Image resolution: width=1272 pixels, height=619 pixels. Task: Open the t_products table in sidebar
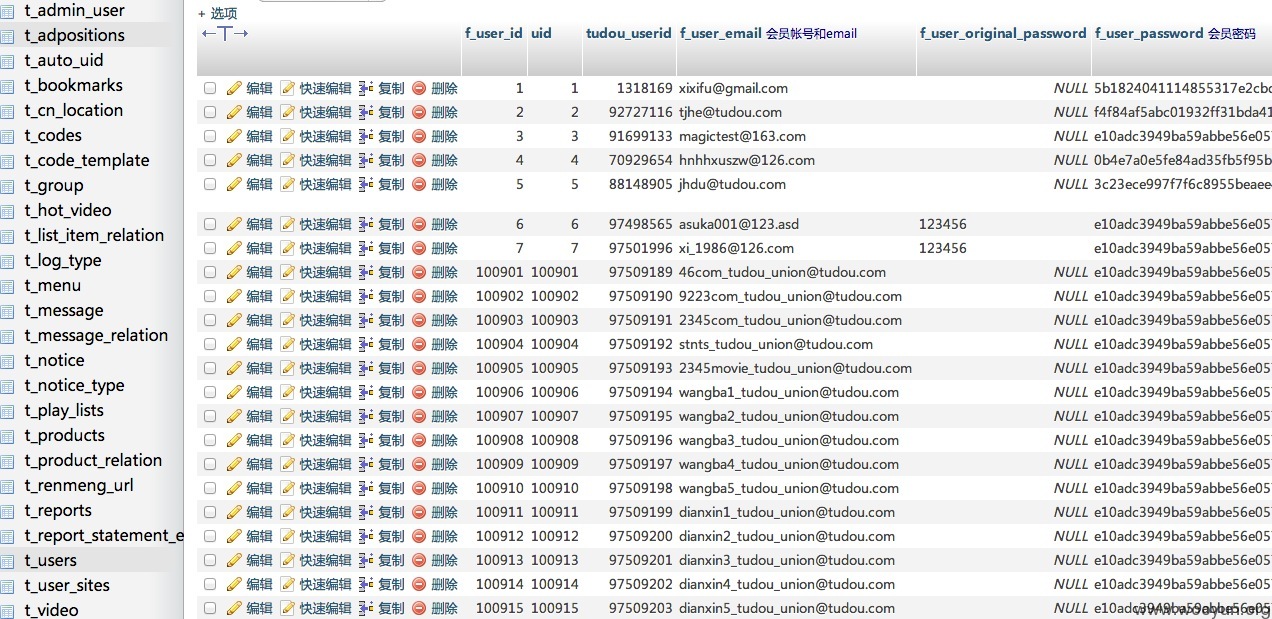(x=64, y=435)
